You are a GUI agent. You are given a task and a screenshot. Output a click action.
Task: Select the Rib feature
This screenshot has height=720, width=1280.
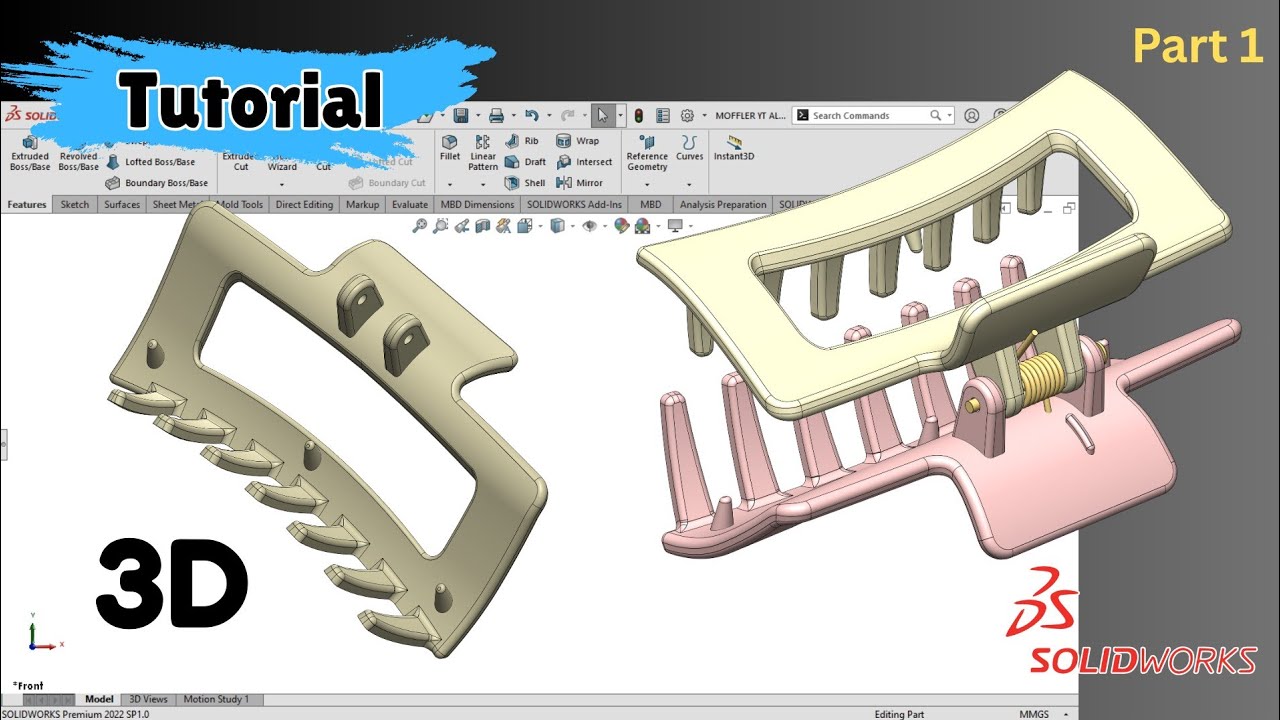tap(522, 141)
